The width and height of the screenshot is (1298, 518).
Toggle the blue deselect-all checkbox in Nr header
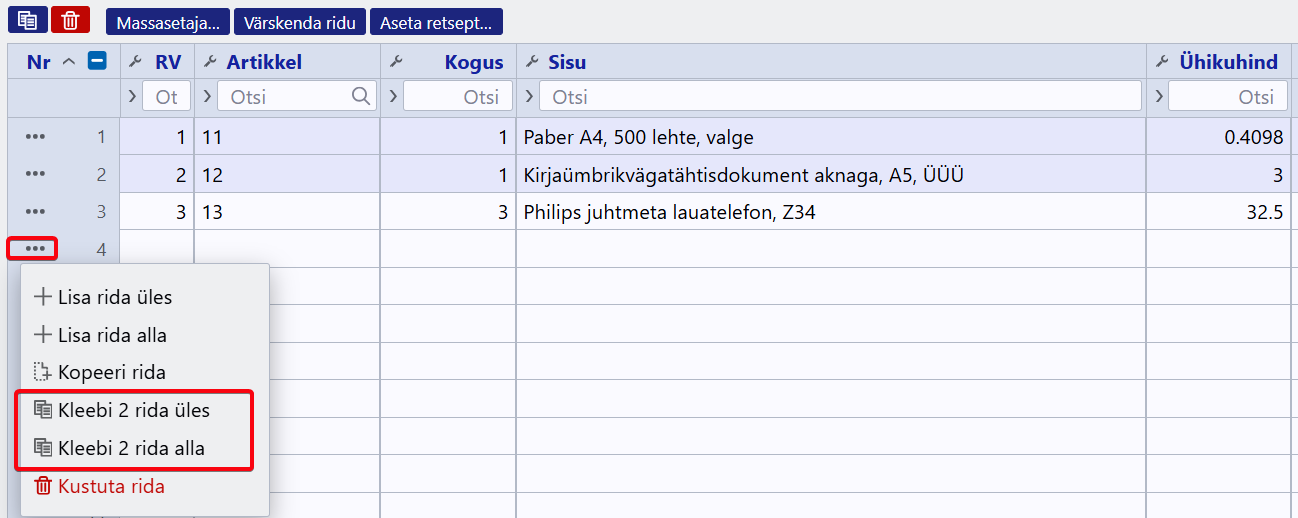(x=97, y=62)
